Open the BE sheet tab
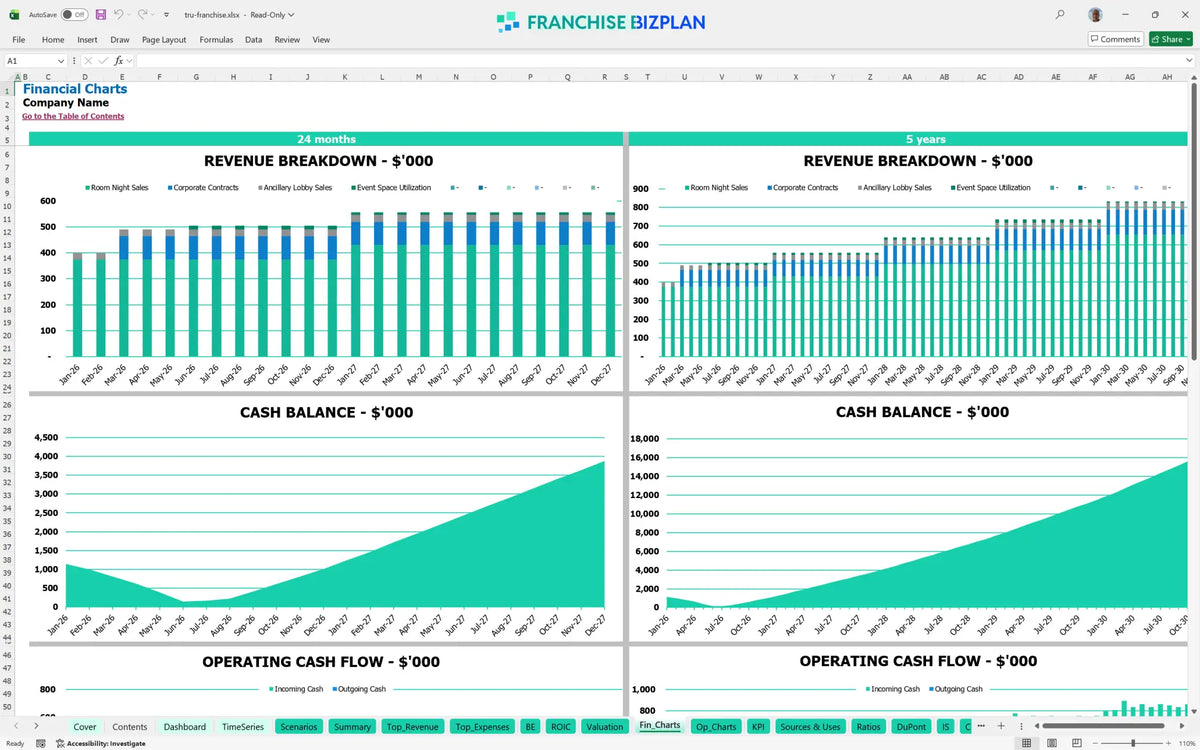 coord(530,727)
